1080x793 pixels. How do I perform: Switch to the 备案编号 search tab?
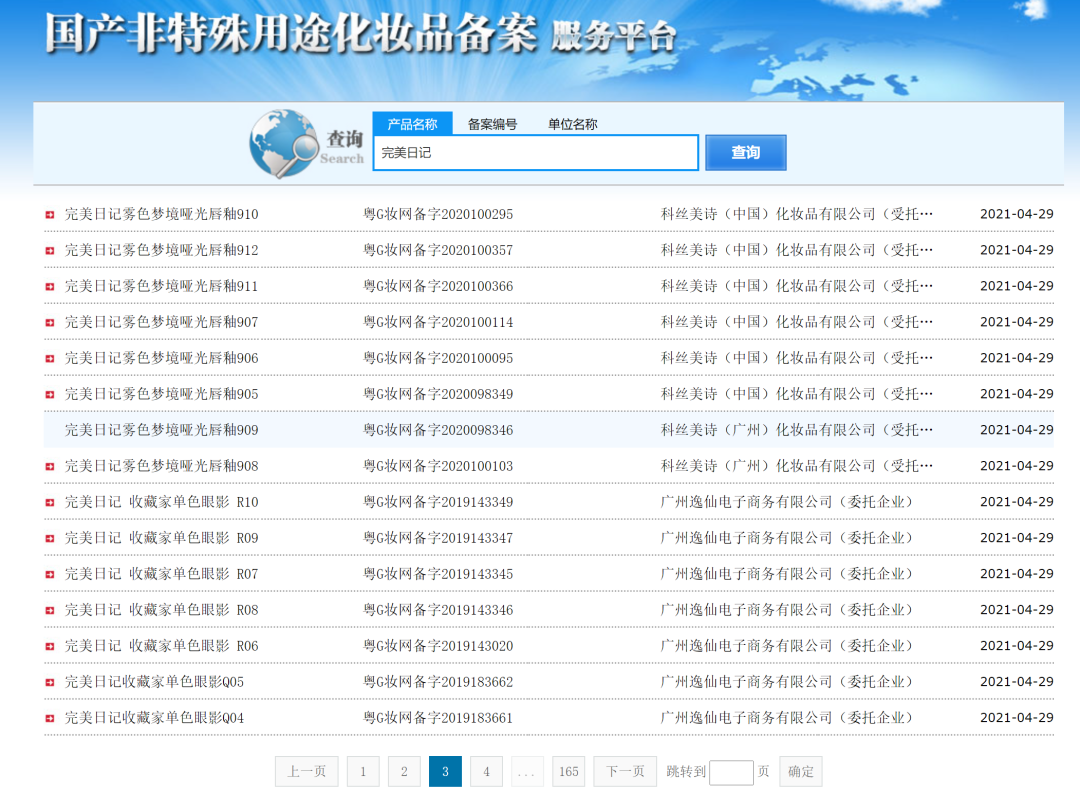[x=492, y=124]
